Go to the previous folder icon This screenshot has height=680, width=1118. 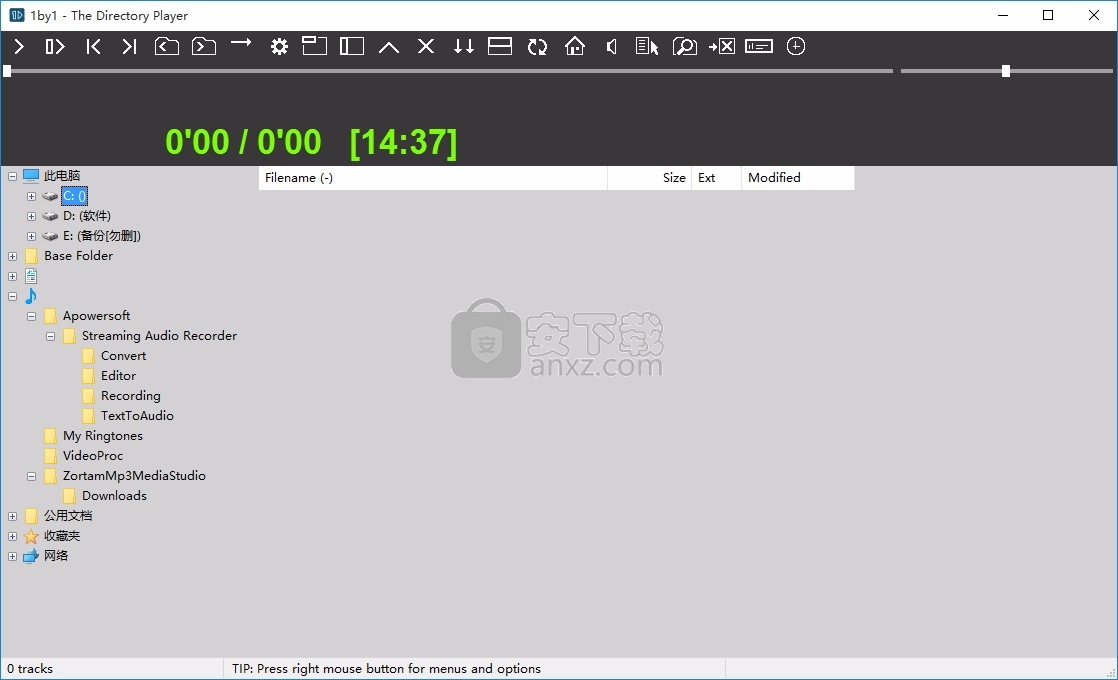tap(166, 46)
